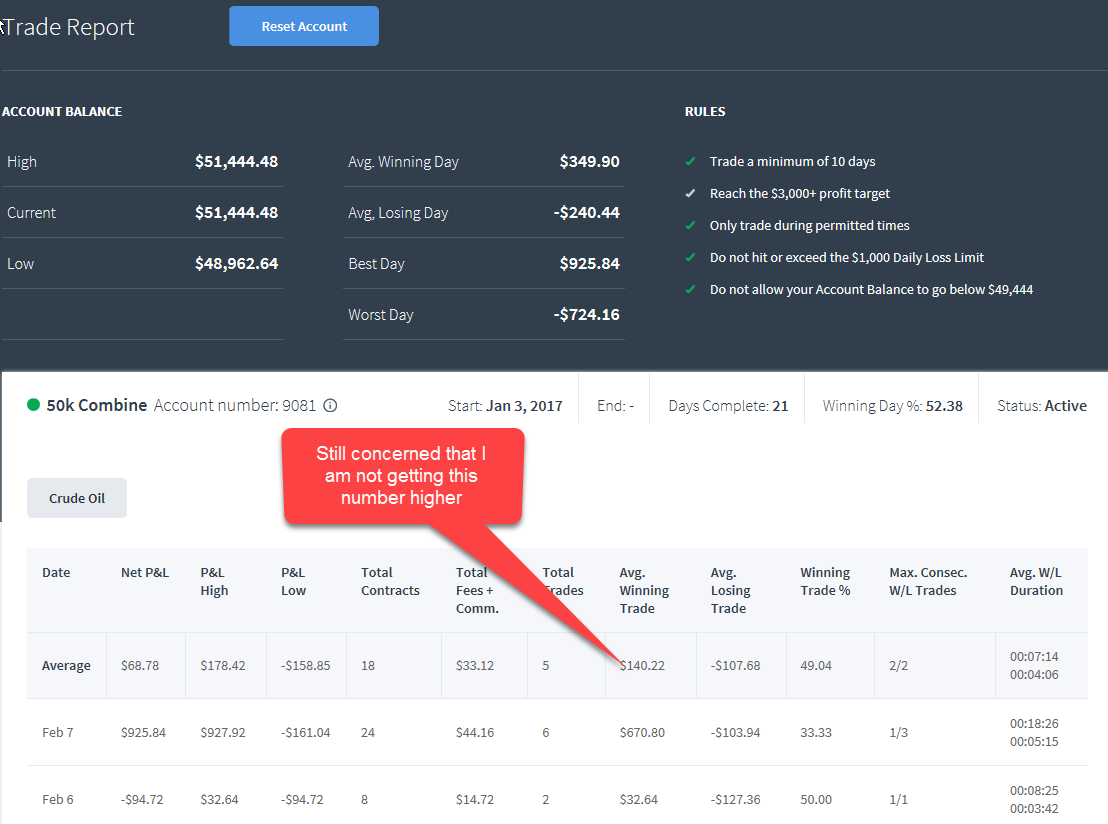The image size is (1108, 824).
Task: Click Feb 7 winning trade % 33.33
Action: (815, 733)
